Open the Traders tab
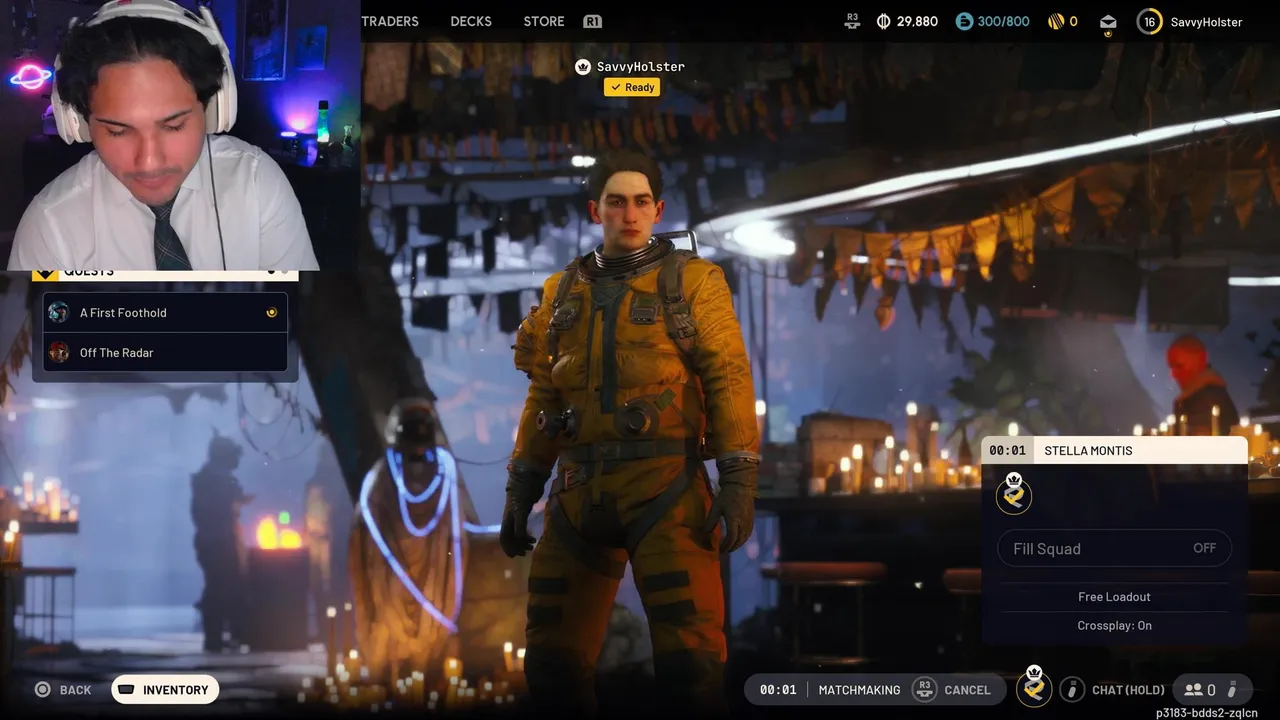 390,21
